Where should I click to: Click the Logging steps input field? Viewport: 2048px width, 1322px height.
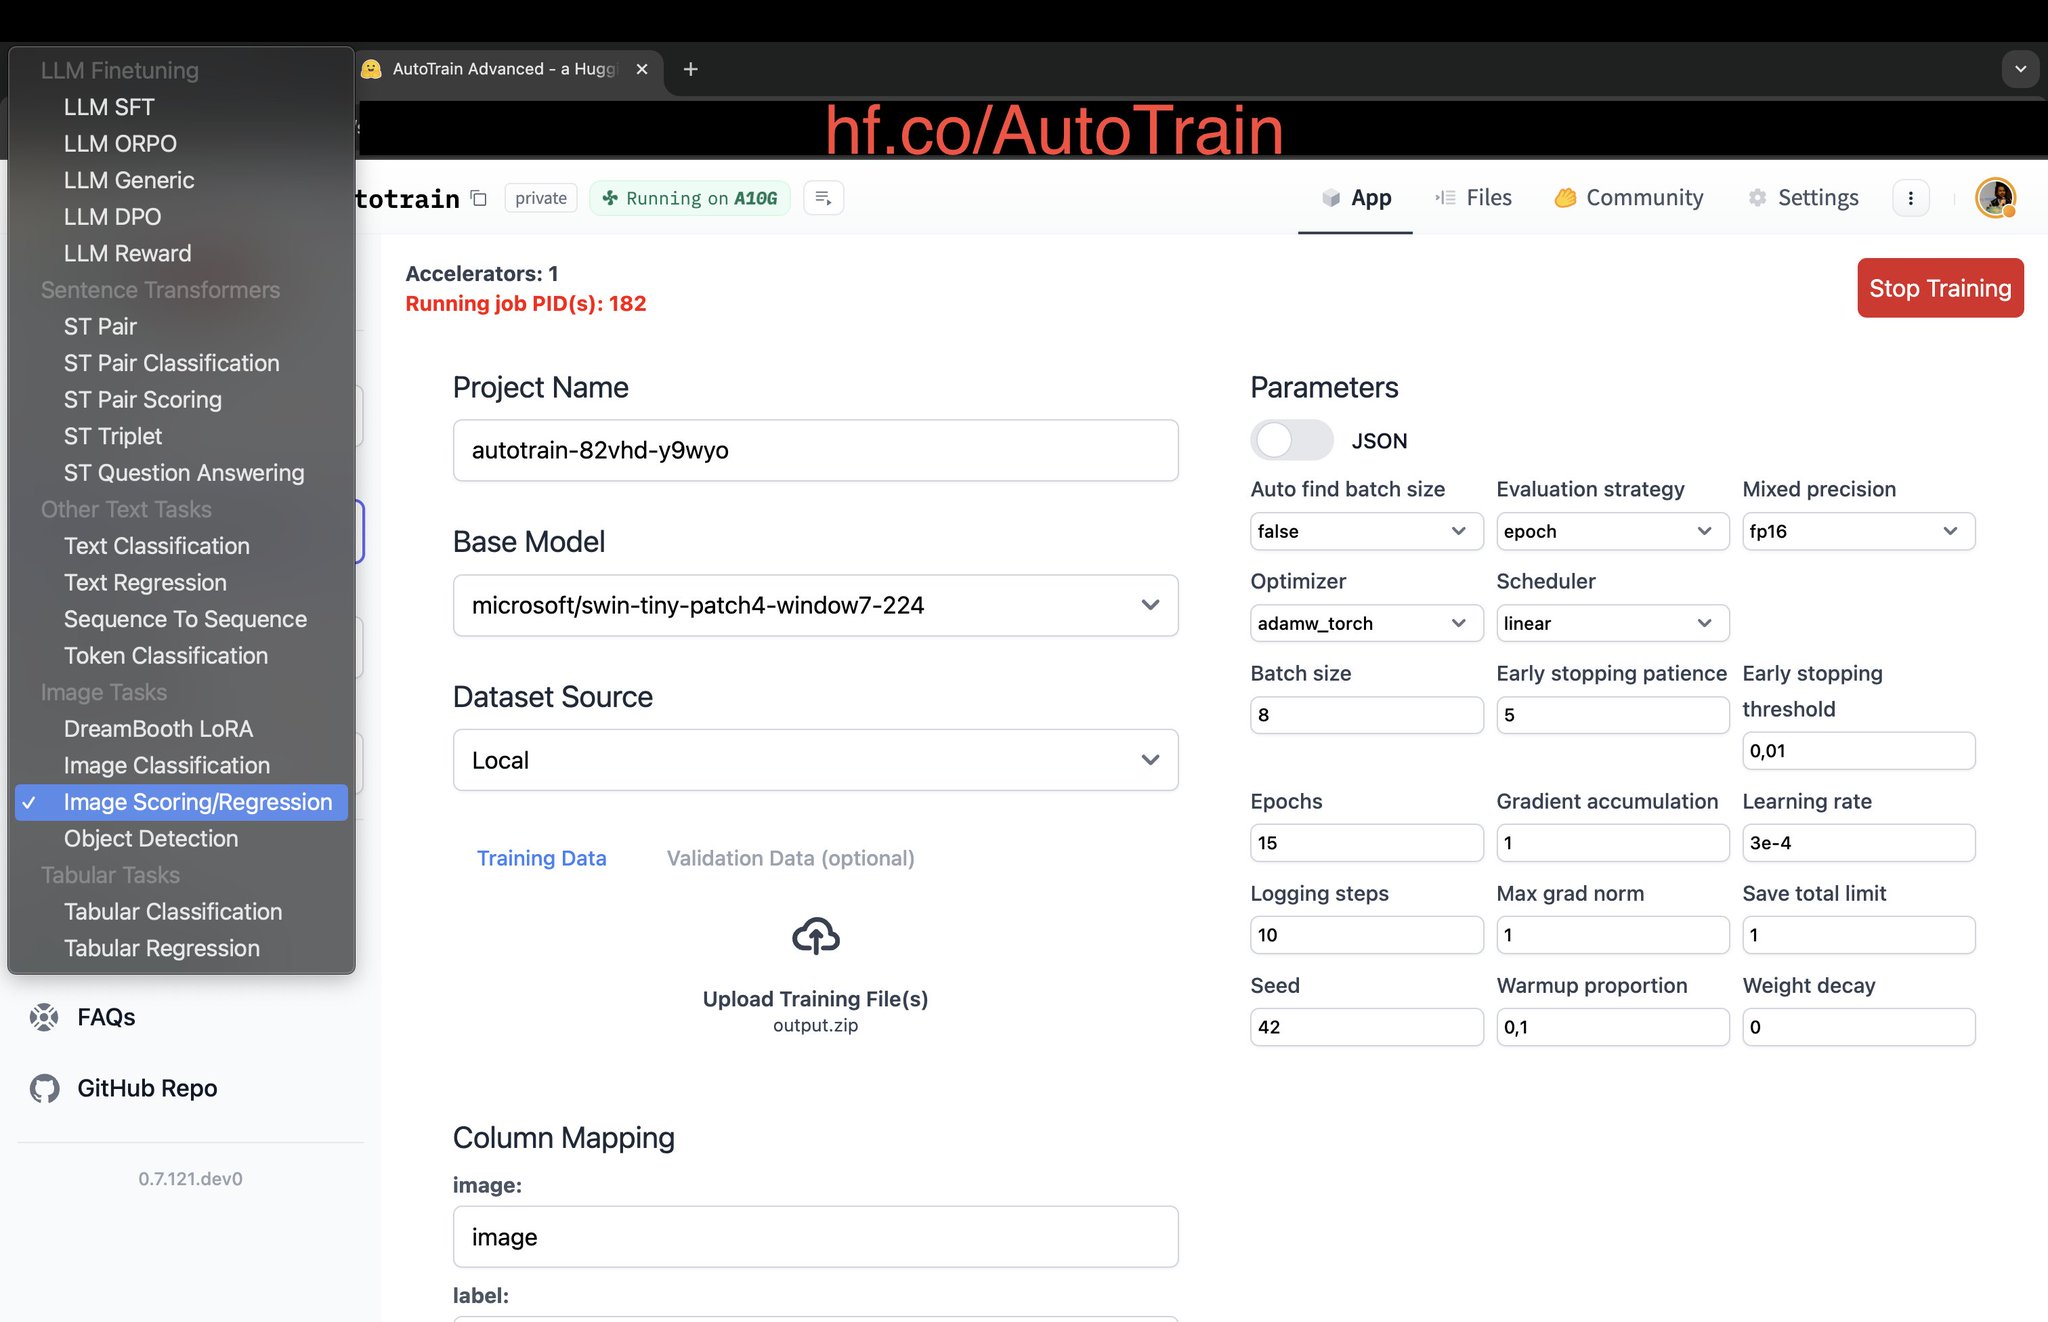click(x=1366, y=935)
